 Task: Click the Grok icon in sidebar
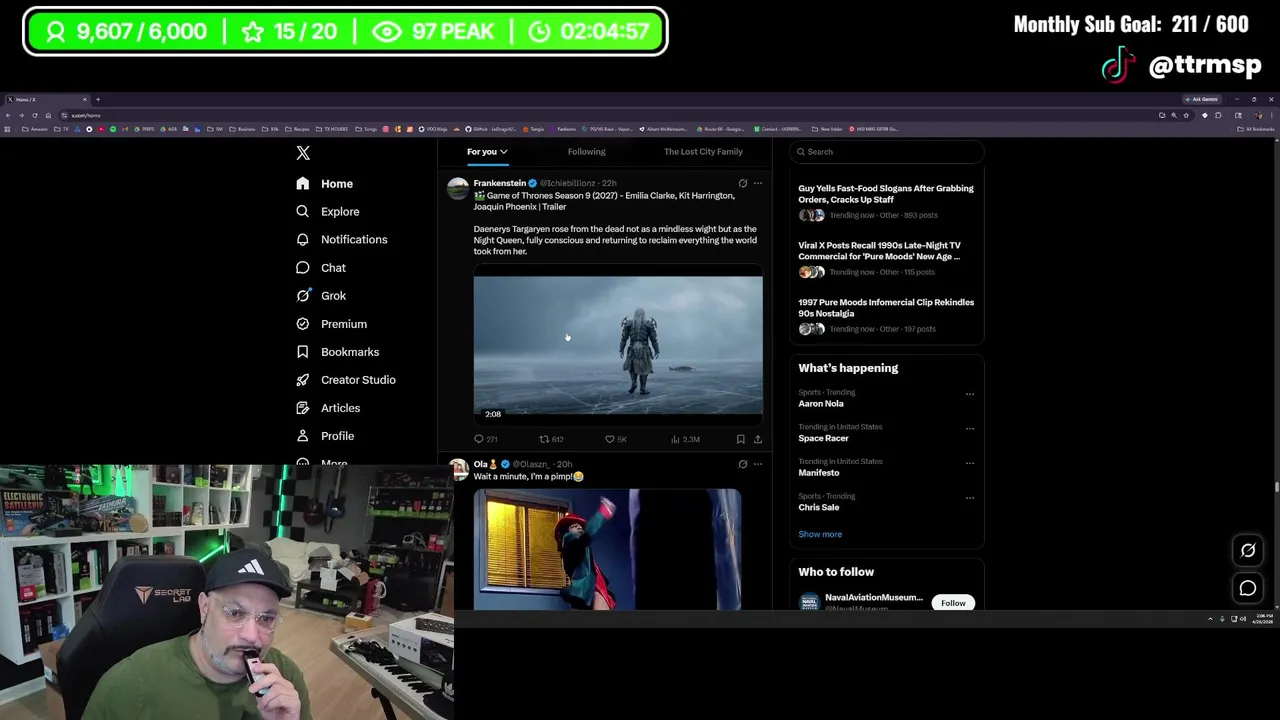(302, 296)
